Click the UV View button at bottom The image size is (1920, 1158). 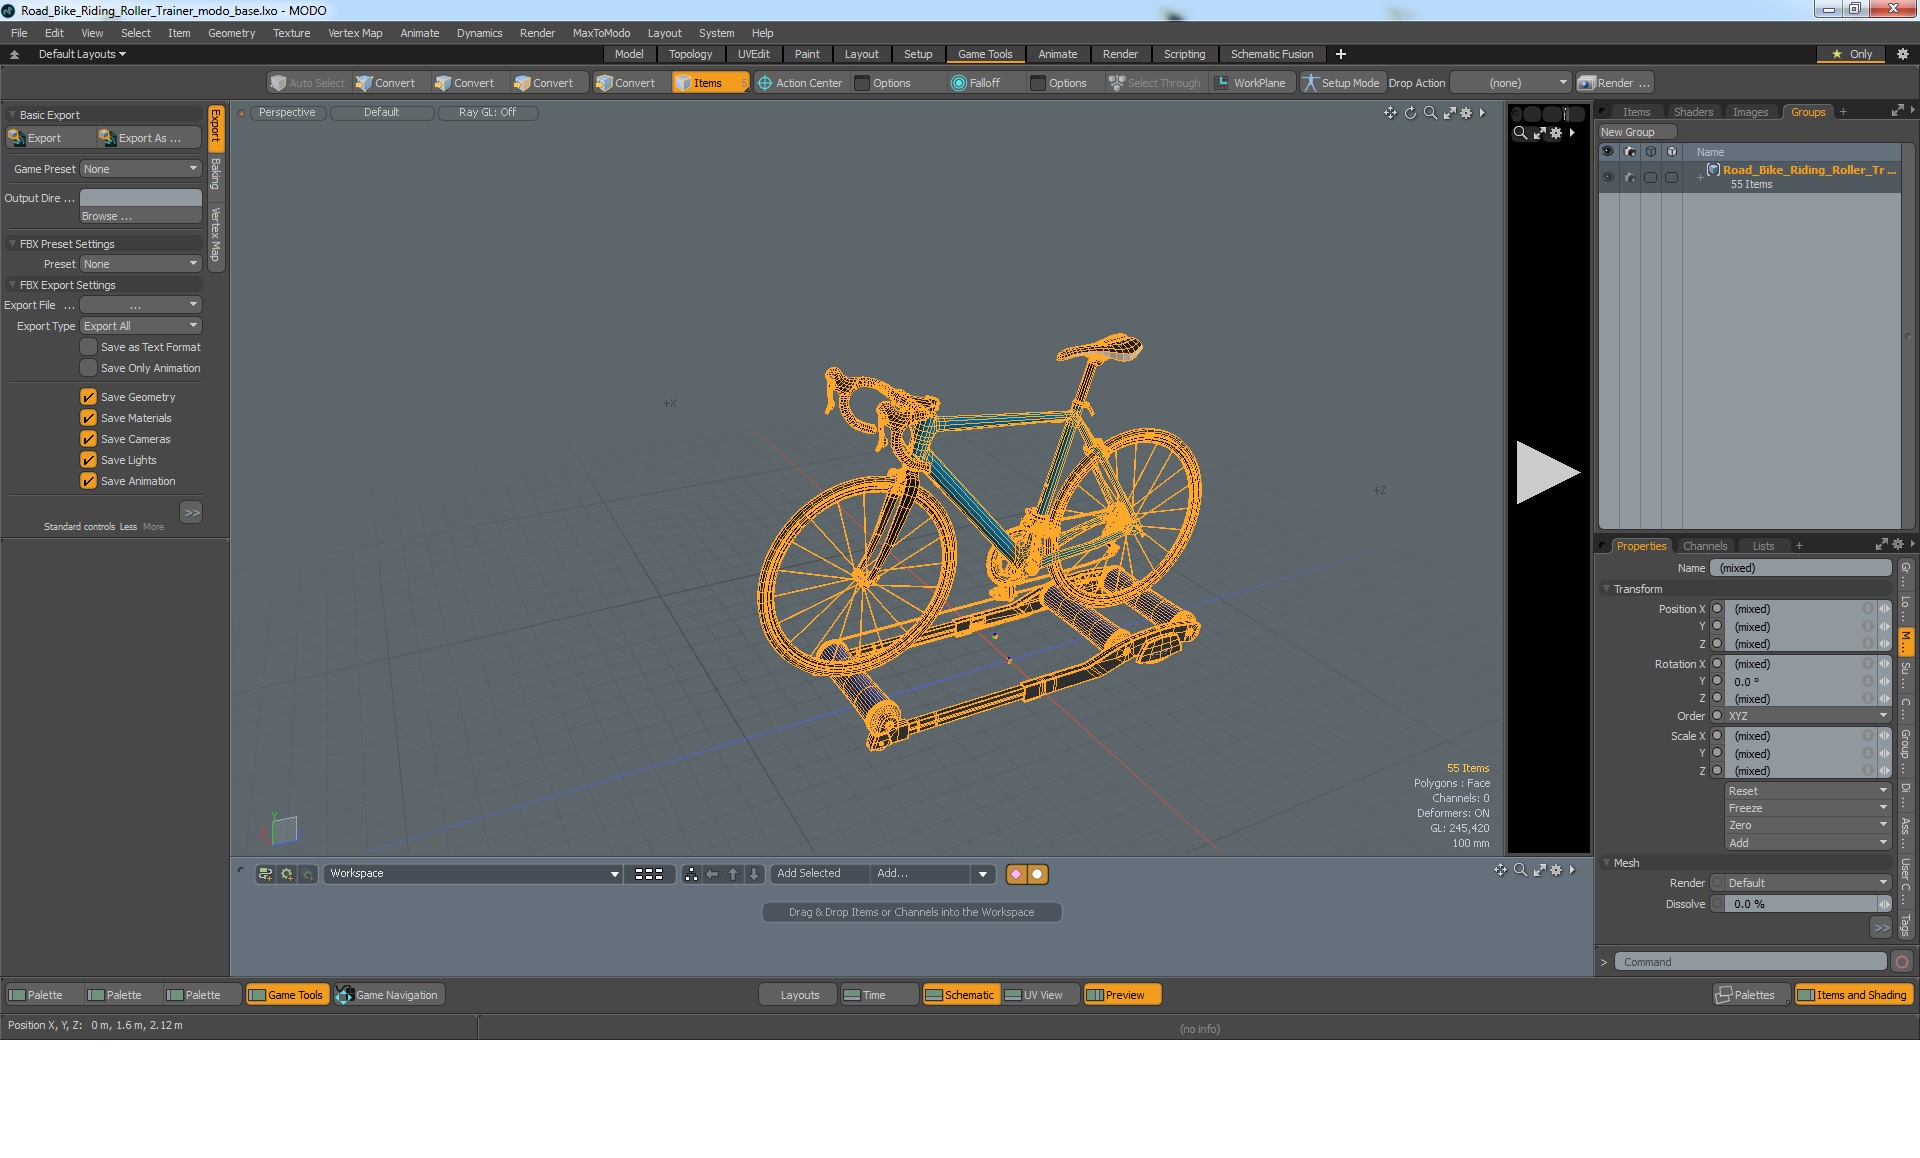click(x=1040, y=995)
